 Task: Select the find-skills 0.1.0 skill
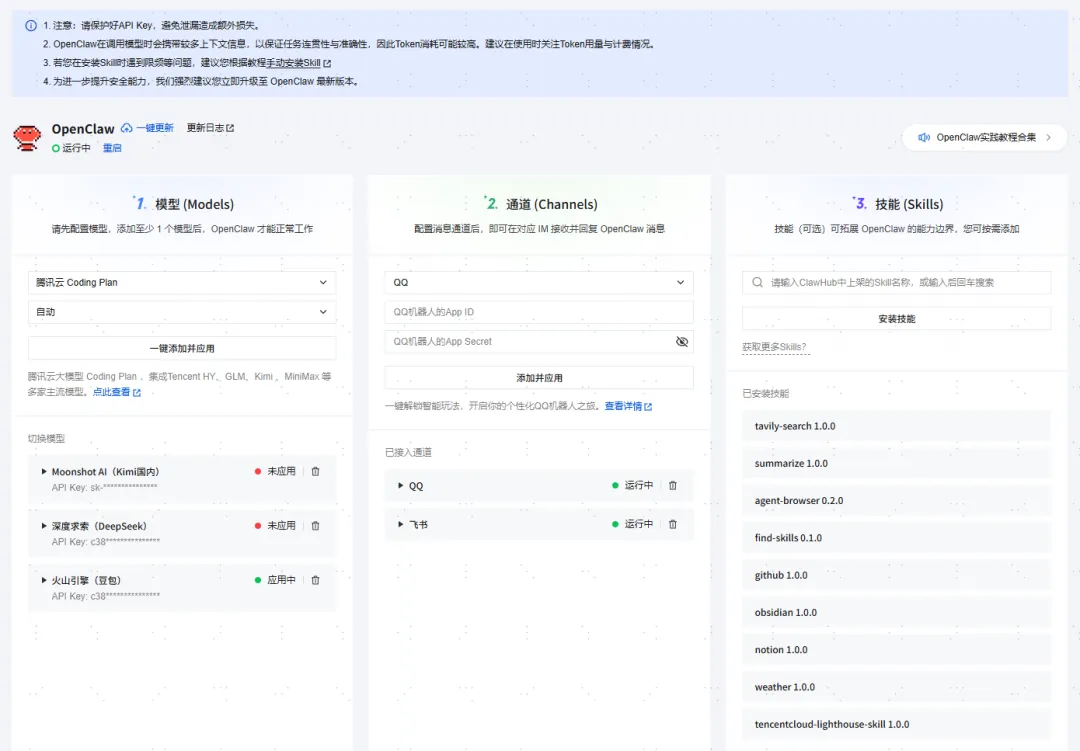pos(896,538)
